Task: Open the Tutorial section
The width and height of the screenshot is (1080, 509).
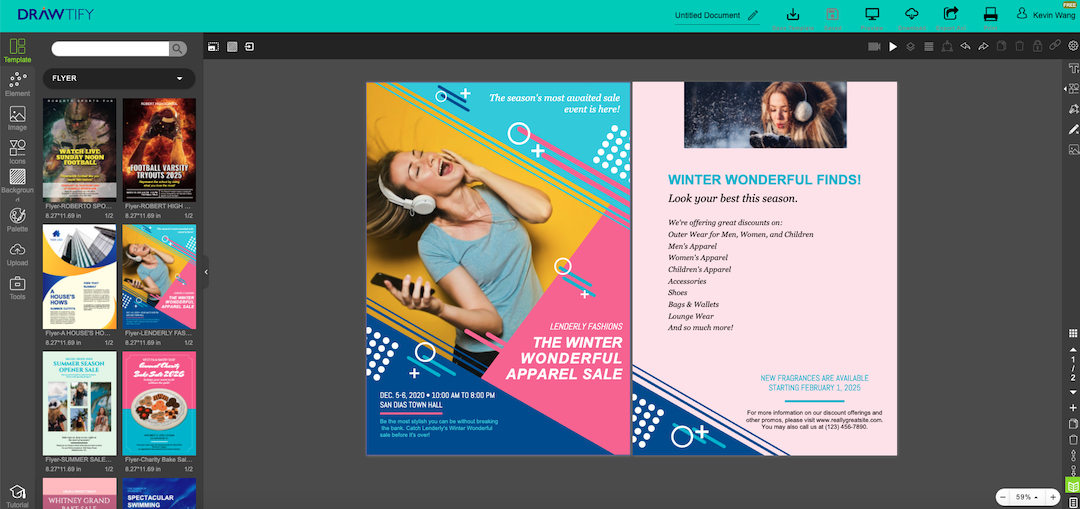Action: 17,496
